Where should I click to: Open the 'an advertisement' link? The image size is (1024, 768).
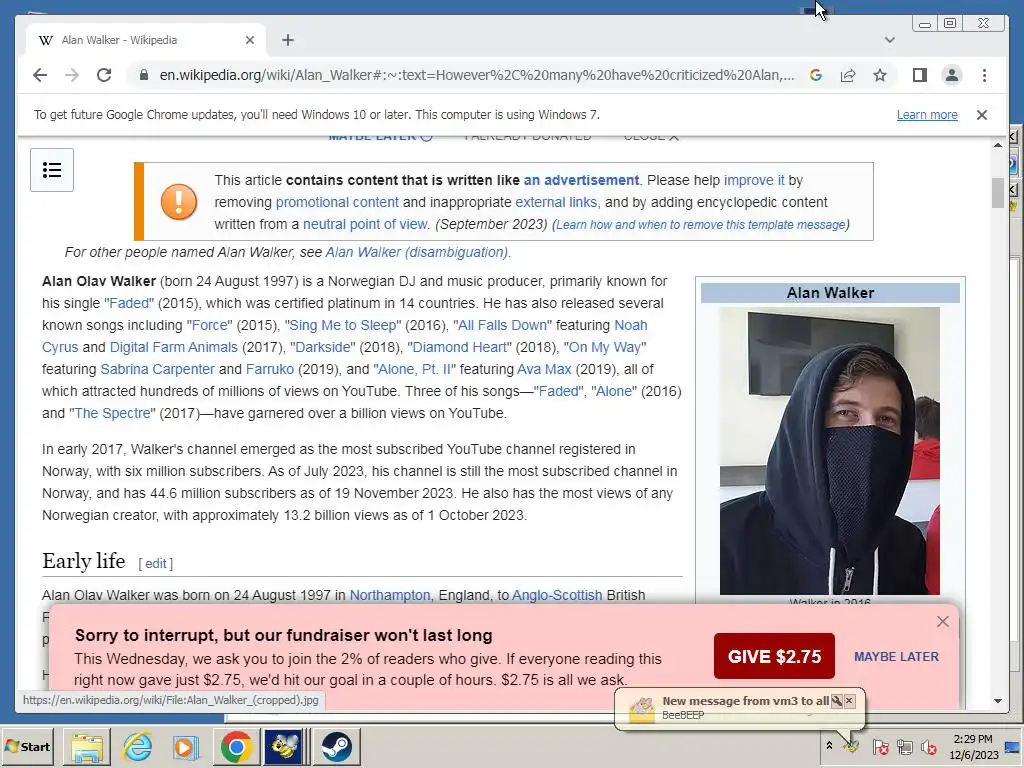[x=581, y=180]
